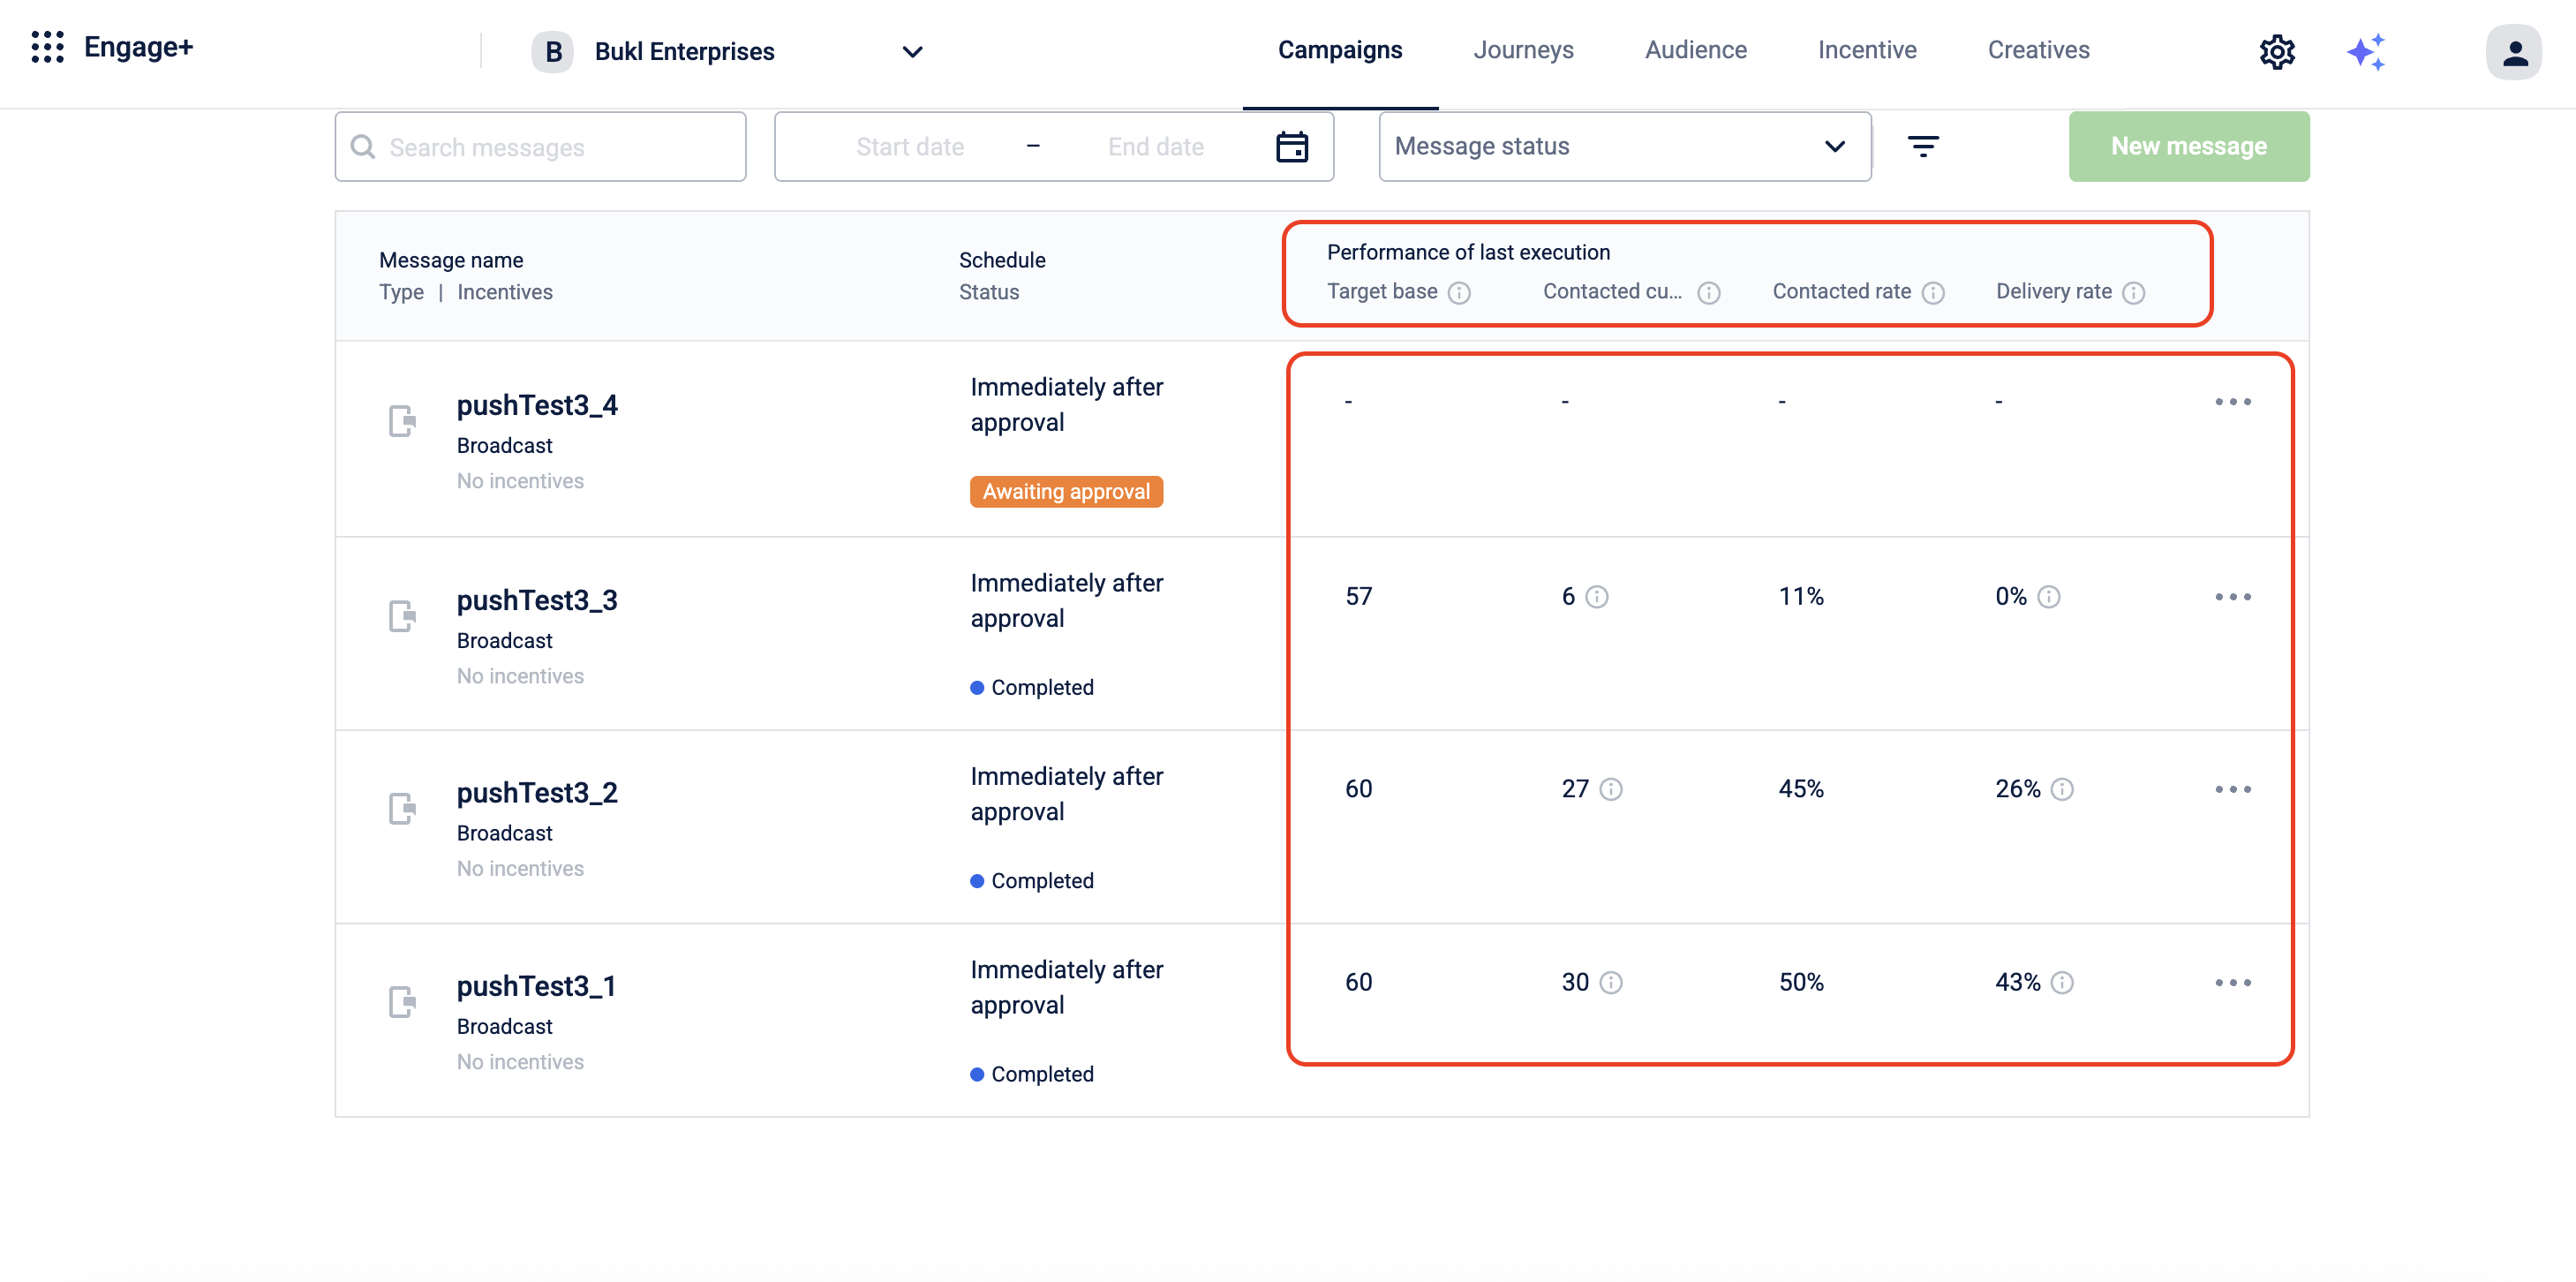
Task: Open the Creatives tab
Action: coord(2037,50)
